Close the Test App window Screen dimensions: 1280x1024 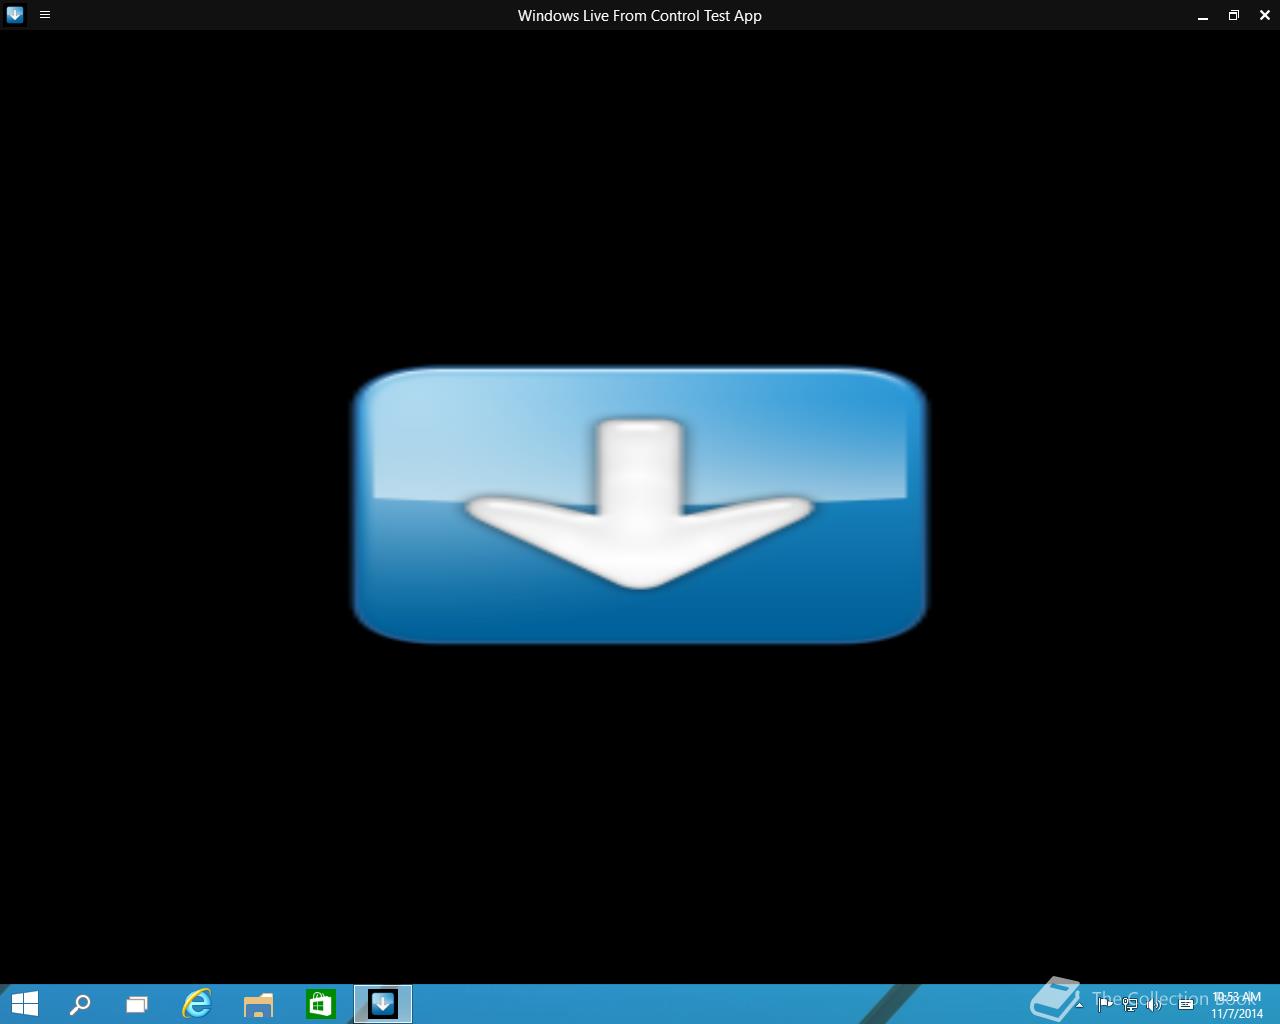pyautogui.click(x=1265, y=15)
